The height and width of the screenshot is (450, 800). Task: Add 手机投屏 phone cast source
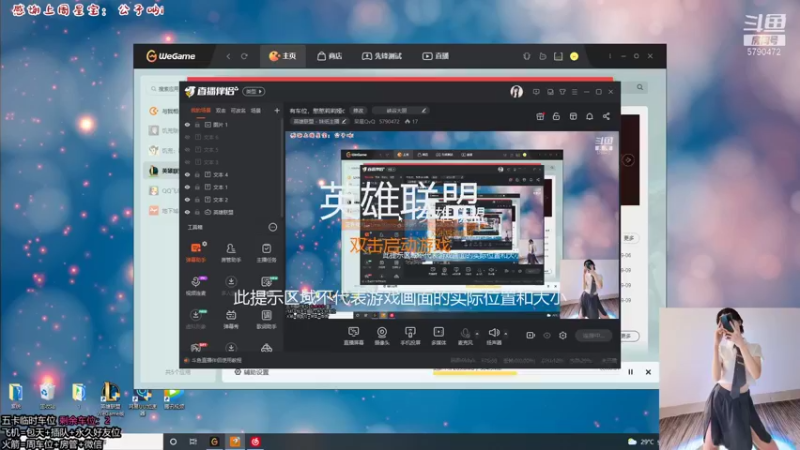tap(410, 336)
